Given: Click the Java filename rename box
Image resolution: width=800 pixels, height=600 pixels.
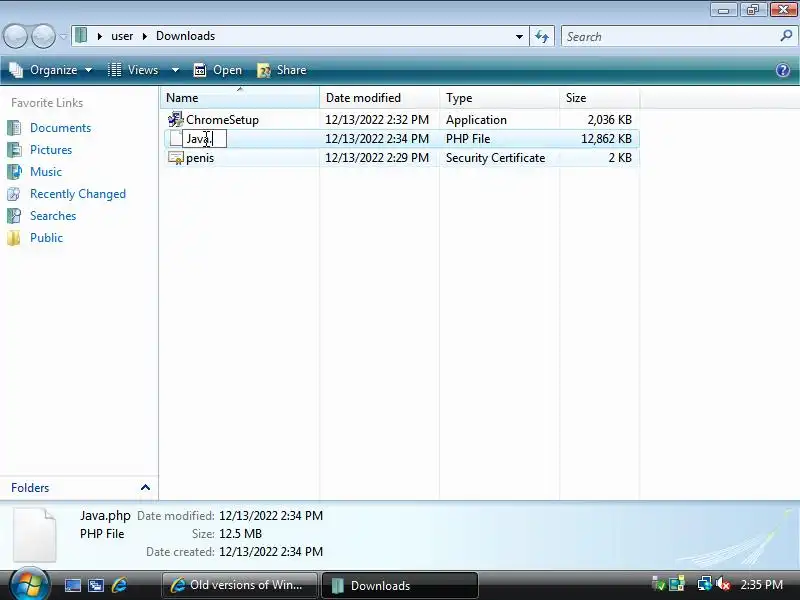Looking at the screenshot, I should point(204,139).
